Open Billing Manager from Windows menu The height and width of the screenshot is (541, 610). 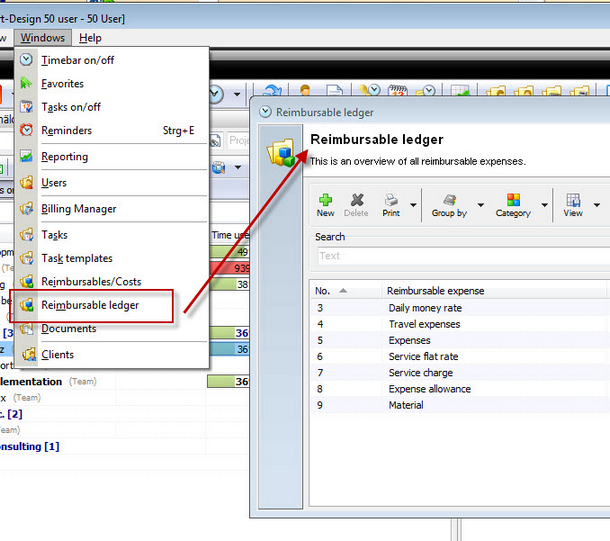[x=79, y=209]
